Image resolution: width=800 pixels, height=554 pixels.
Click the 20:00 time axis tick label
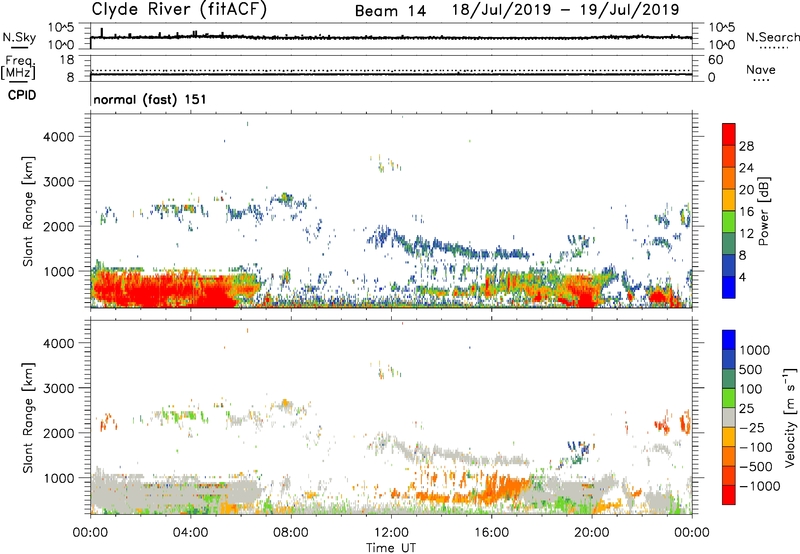[592, 533]
